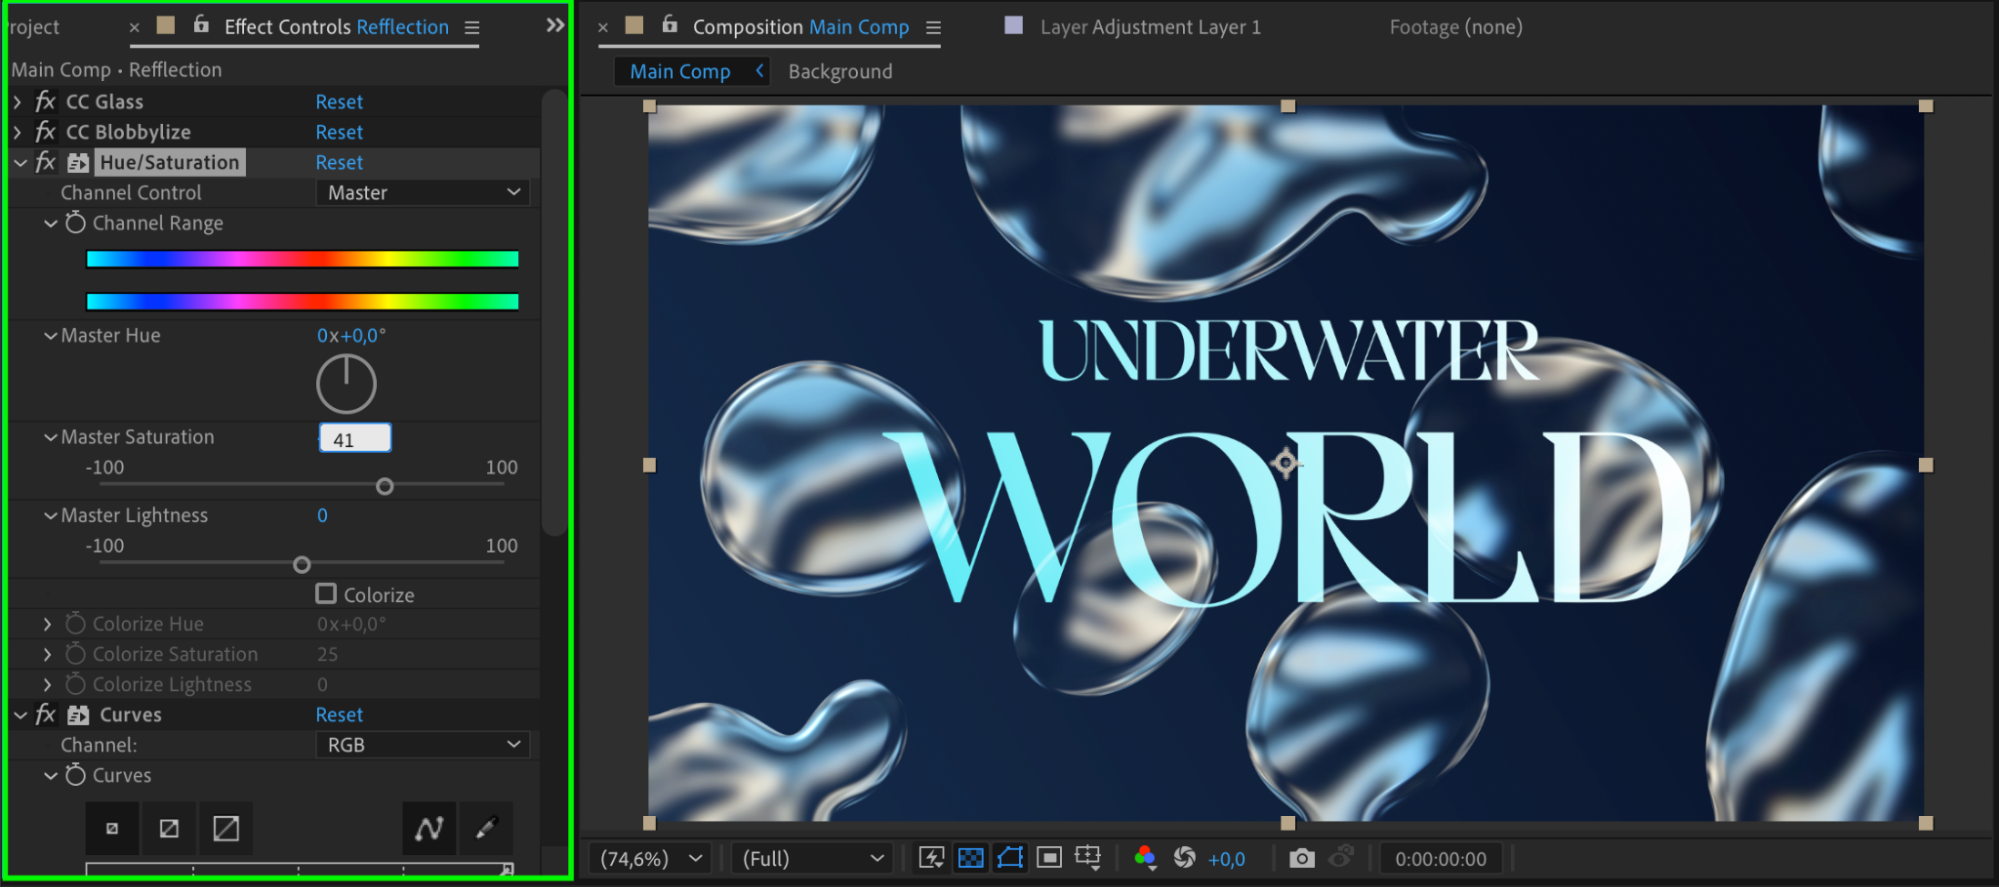Expand the CC Glass effect

click(x=18, y=102)
